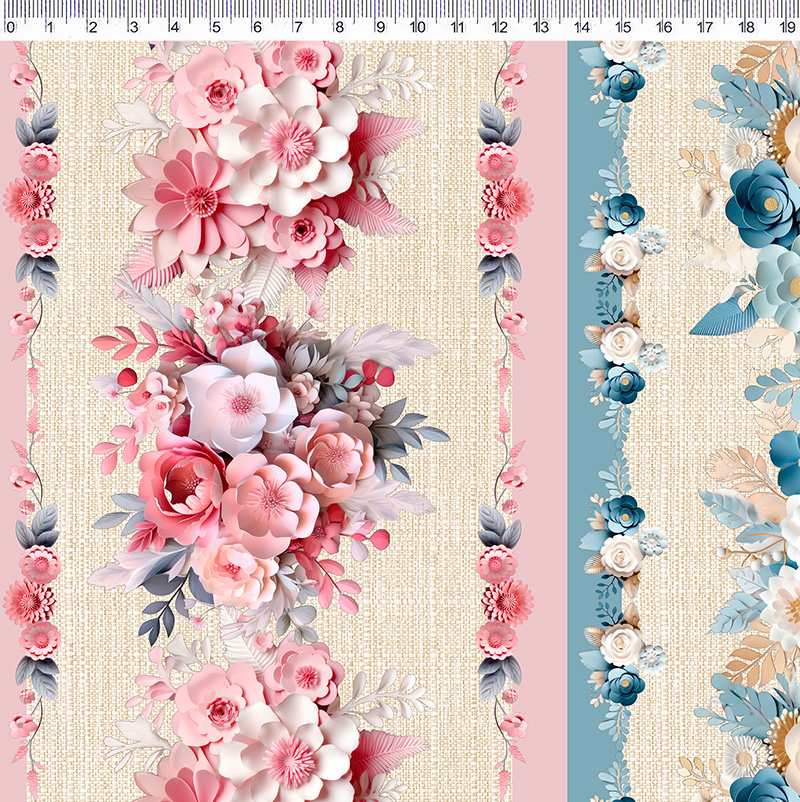Click the 7 mark on the ruler

click(296, 27)
